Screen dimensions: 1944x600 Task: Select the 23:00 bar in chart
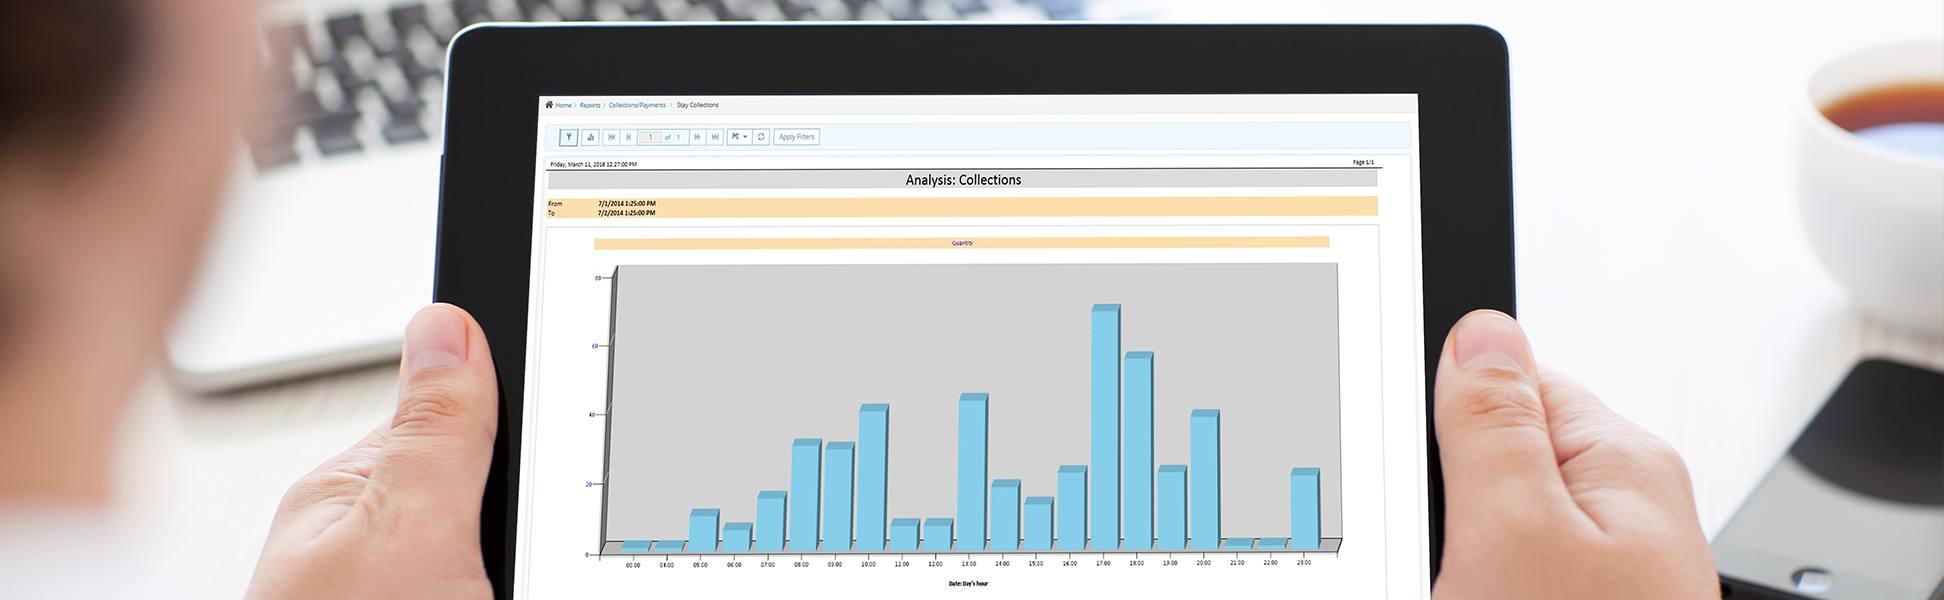tap(1303, 512)
